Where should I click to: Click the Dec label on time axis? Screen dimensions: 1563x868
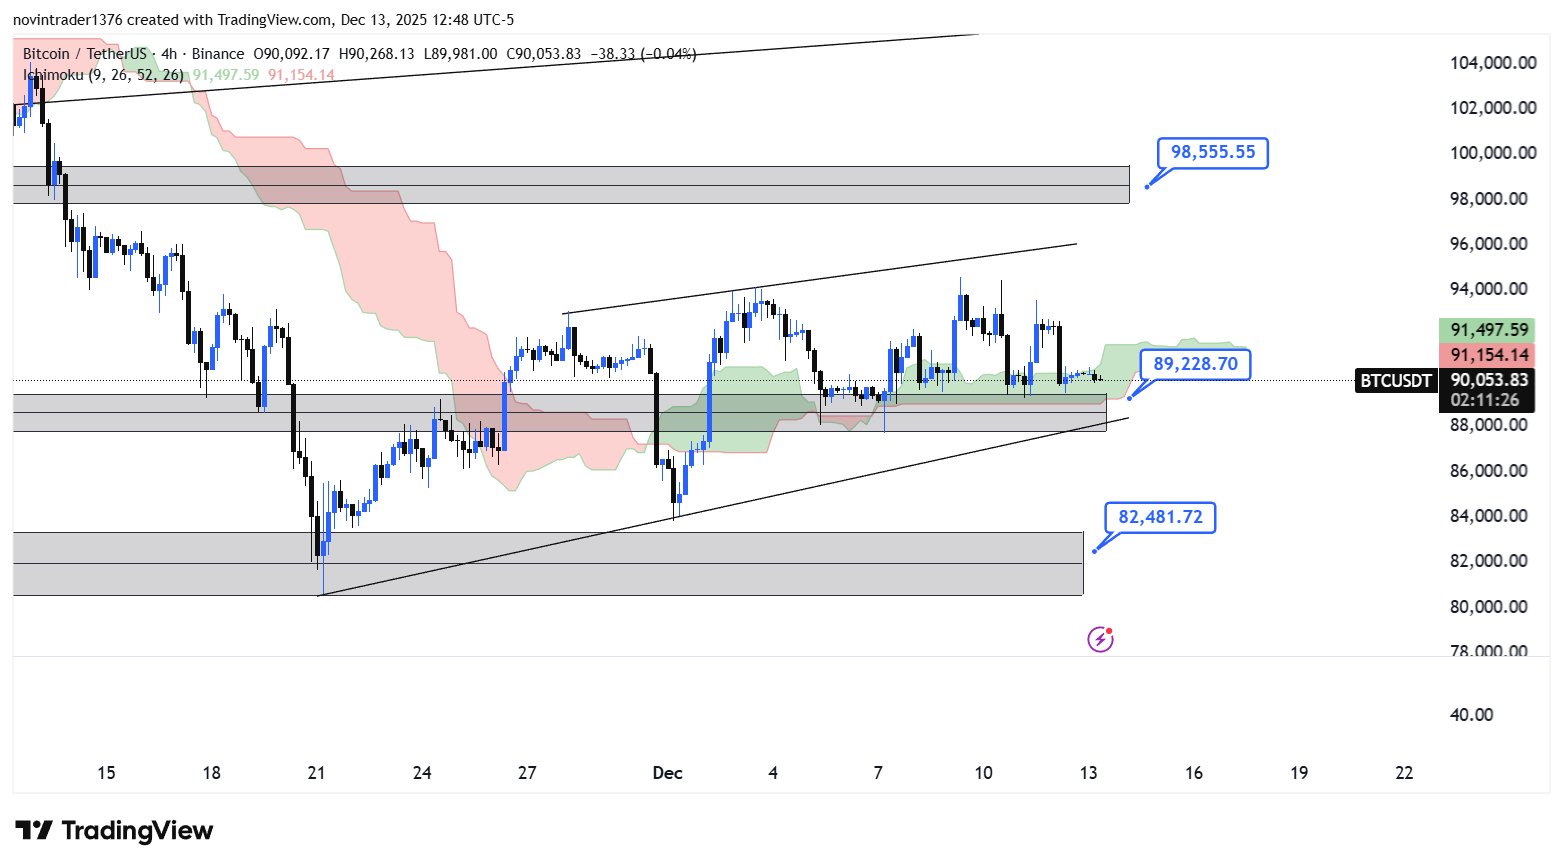[x=667, y=773]
